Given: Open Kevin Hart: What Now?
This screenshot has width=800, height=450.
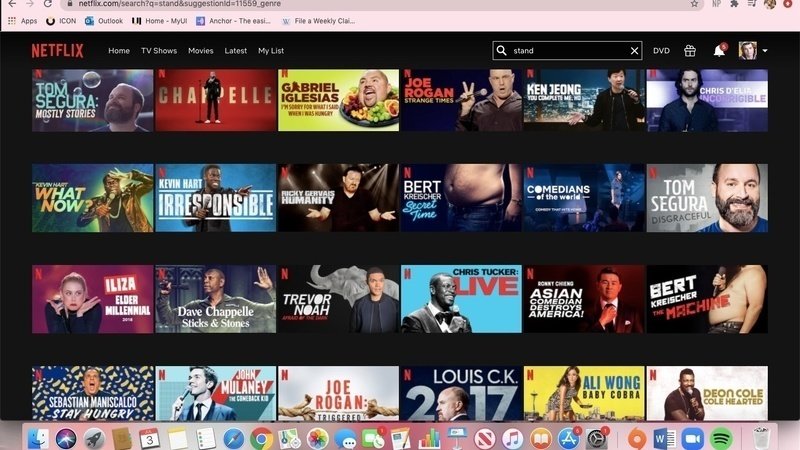Looking at the screenshot, I should (x=92, y=198).
